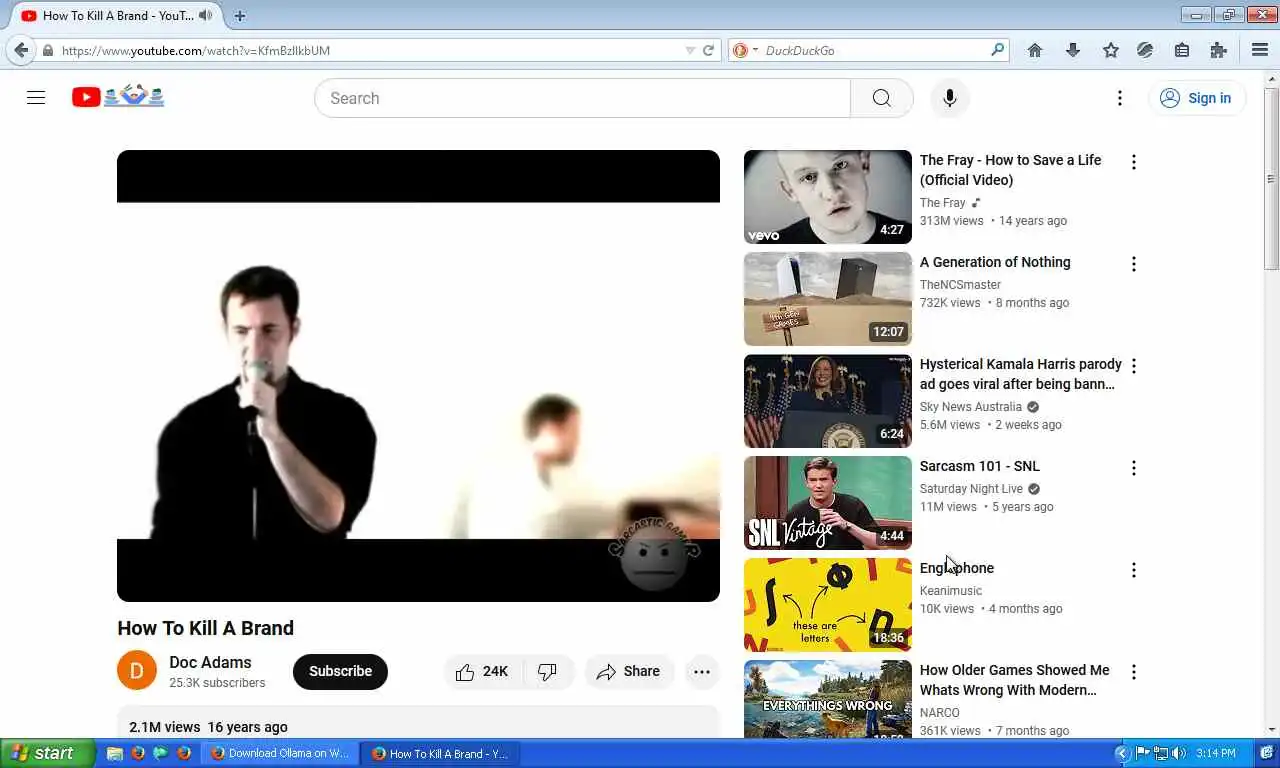
Task: Expand the URL history dropdown arrow
Action: pyautogui.click(x=690, y=50)
